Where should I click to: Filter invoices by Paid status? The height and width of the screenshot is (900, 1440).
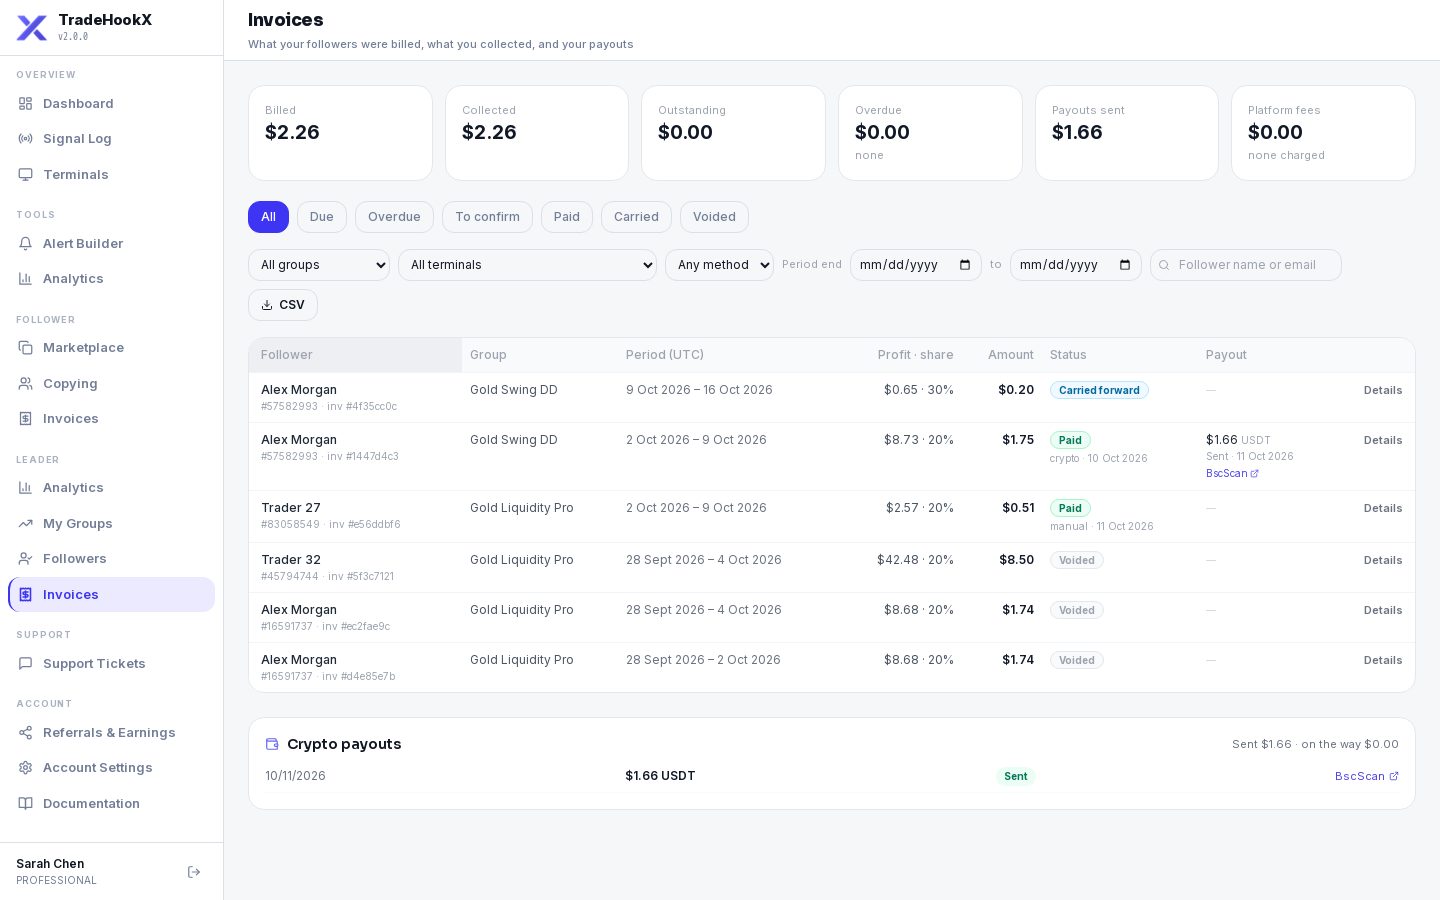pyautogui.click(x=567, y=217)
